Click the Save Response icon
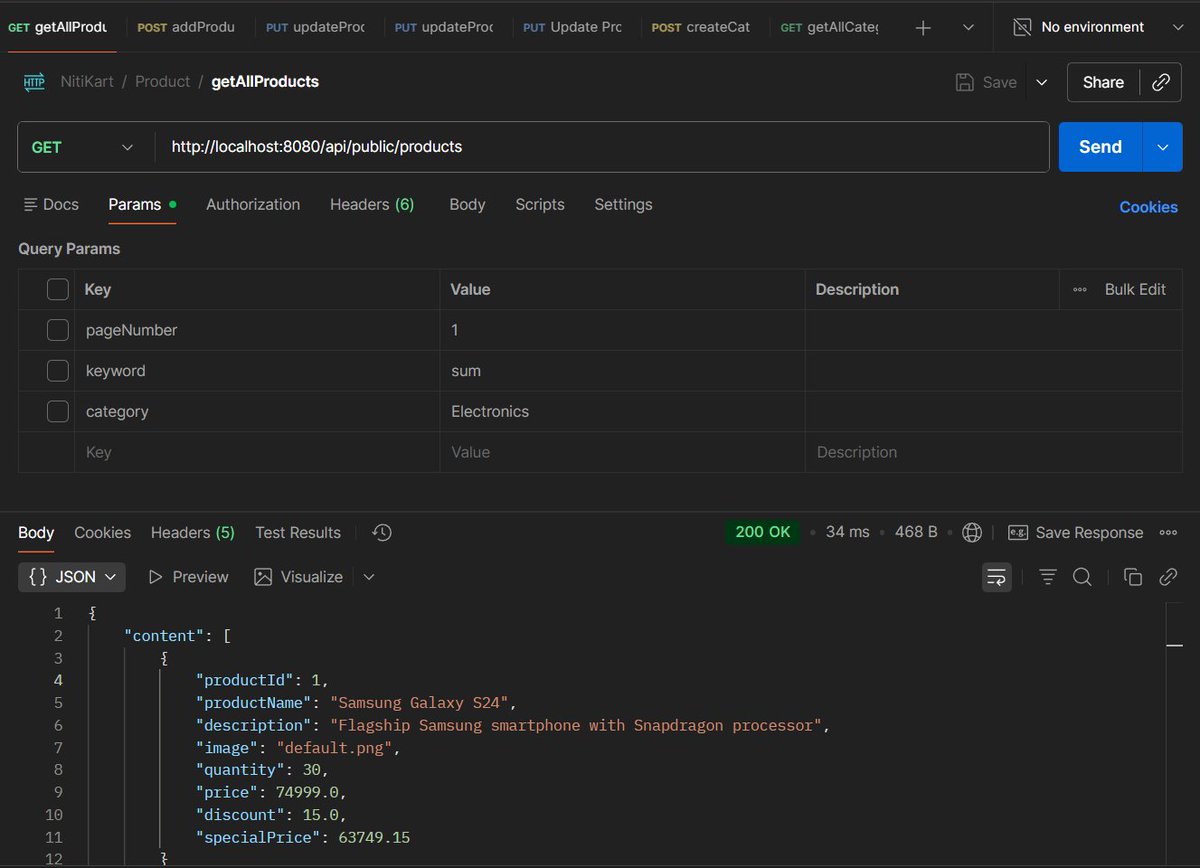 coord(1018,533)
